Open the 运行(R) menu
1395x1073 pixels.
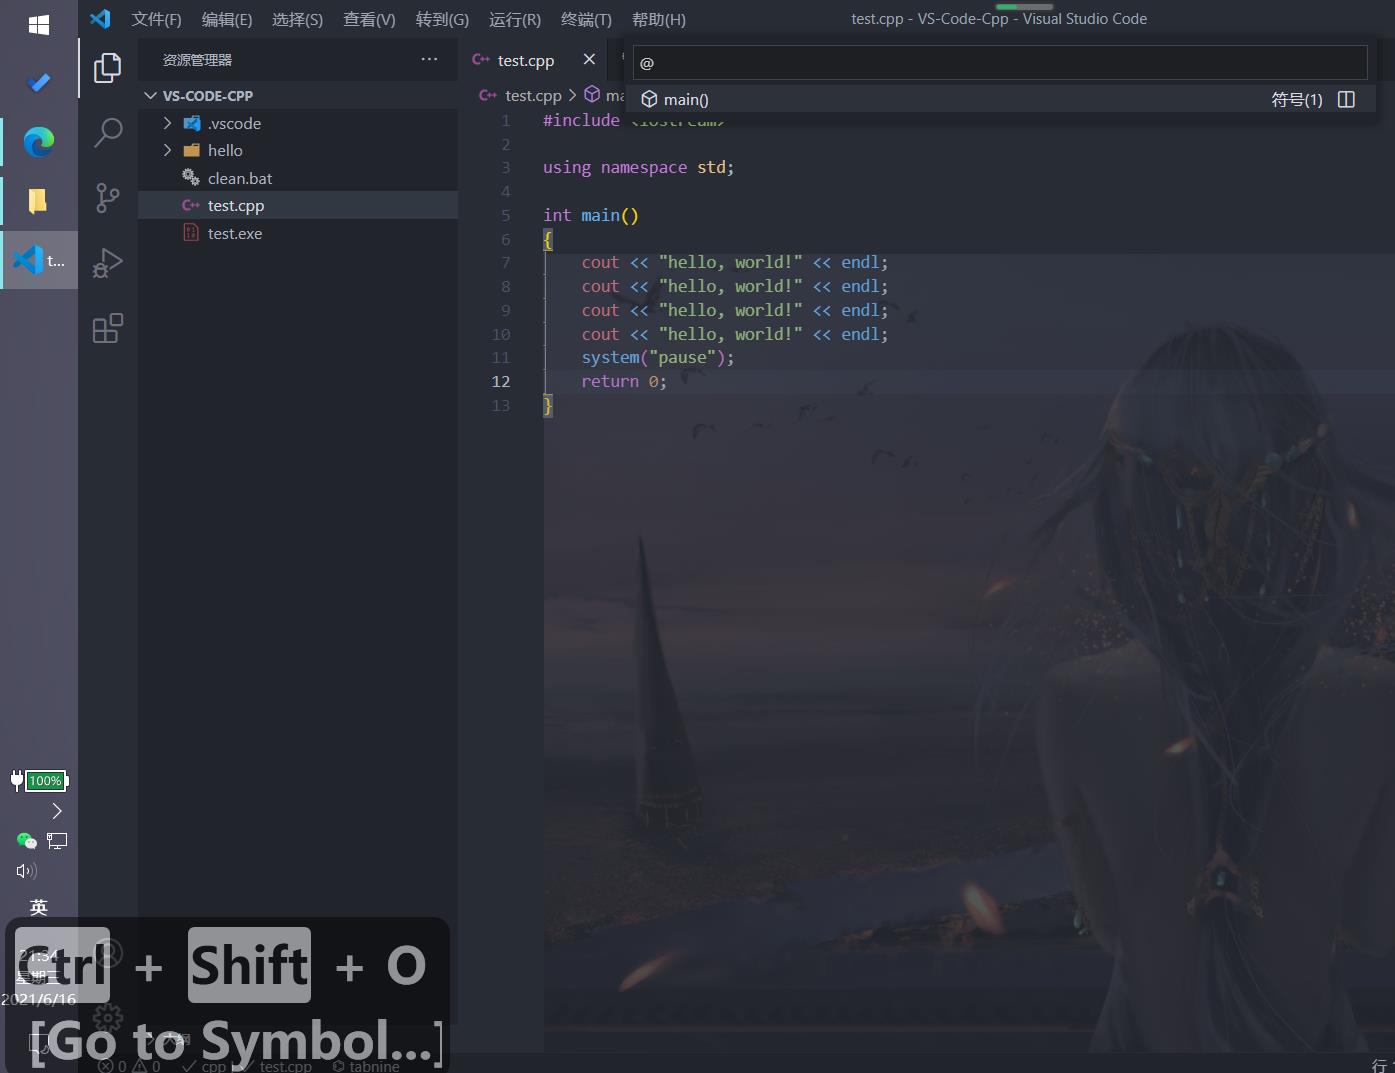(515, 19)
